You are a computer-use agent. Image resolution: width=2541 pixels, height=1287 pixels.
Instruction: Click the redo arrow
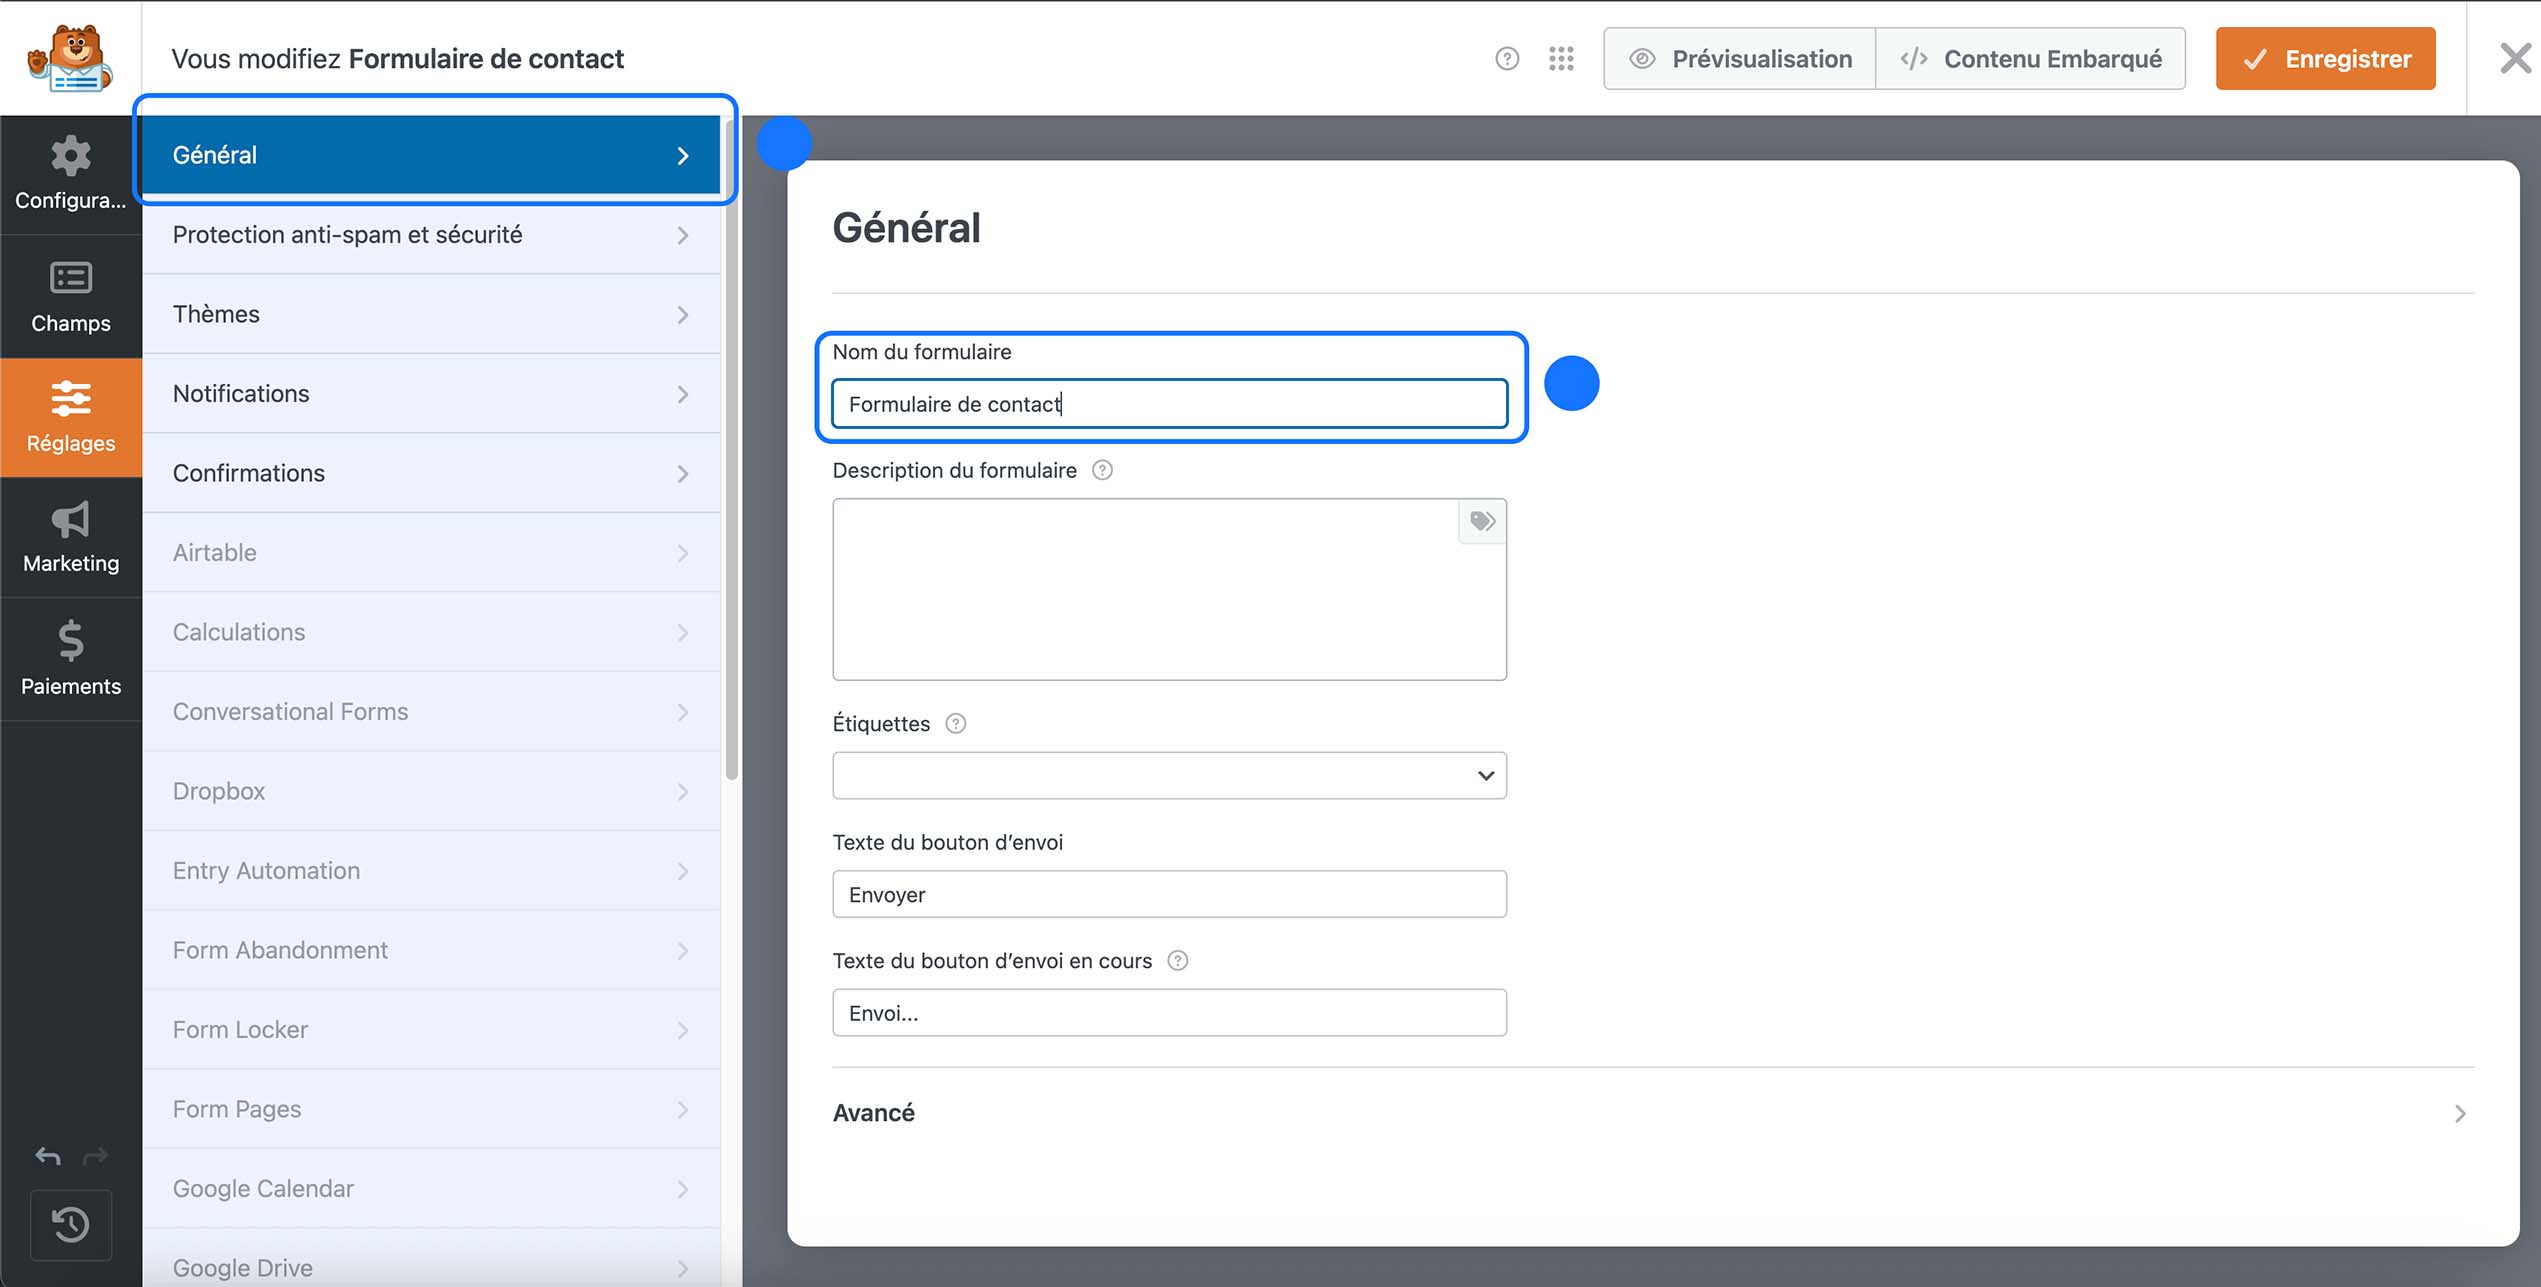click(x=97, y=1156)
